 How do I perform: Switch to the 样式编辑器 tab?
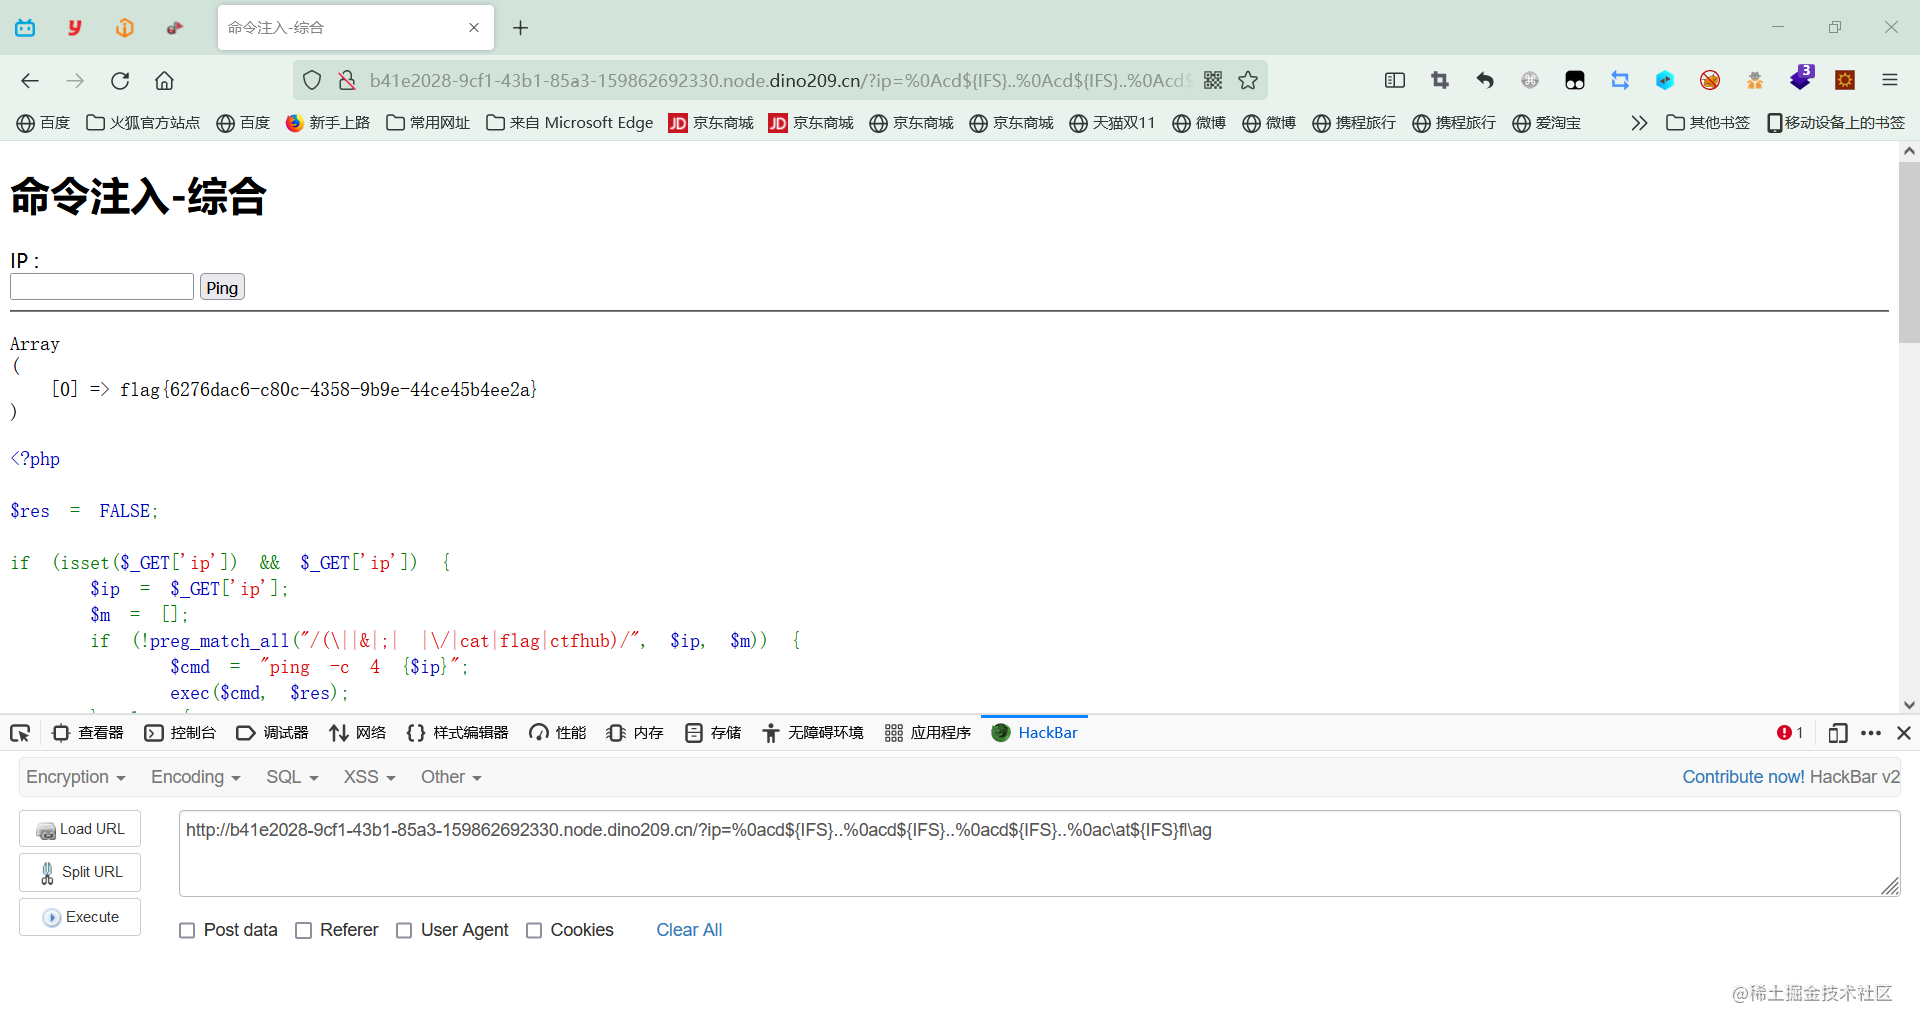[x=457, y=733]
